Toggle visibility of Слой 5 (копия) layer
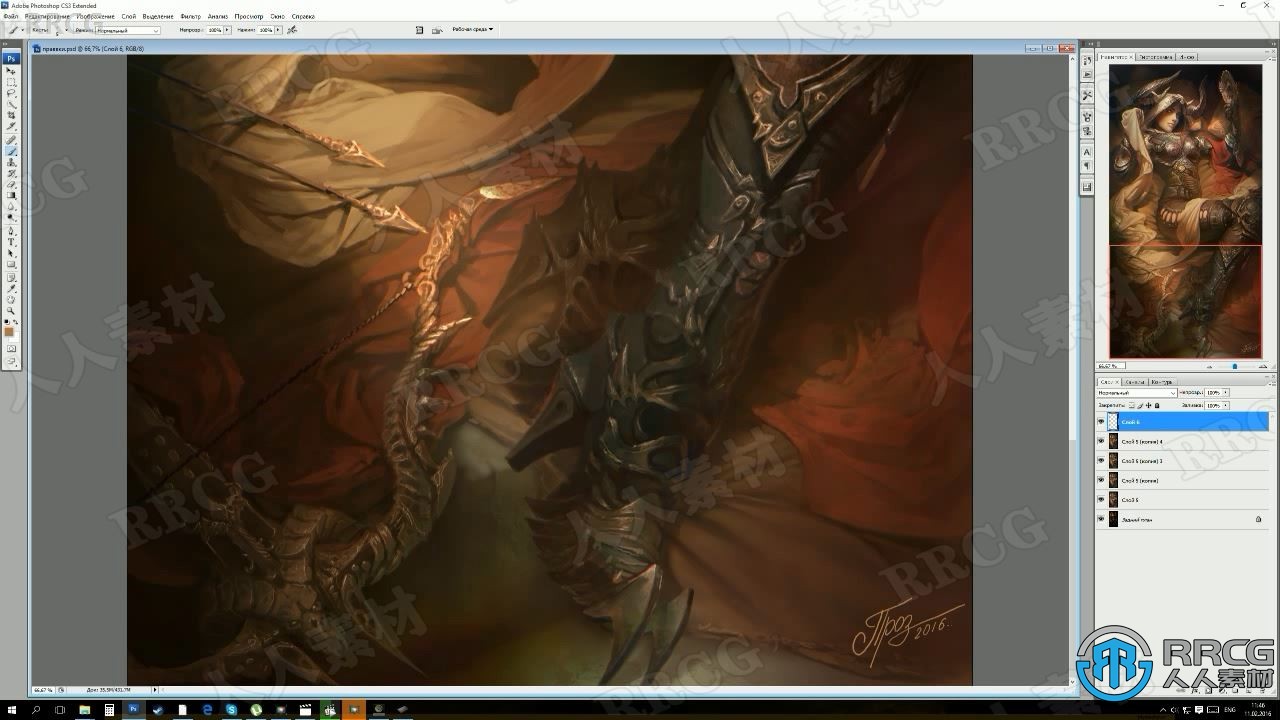The height and width of the screenshot is (720, 1280). (1101, 480)
